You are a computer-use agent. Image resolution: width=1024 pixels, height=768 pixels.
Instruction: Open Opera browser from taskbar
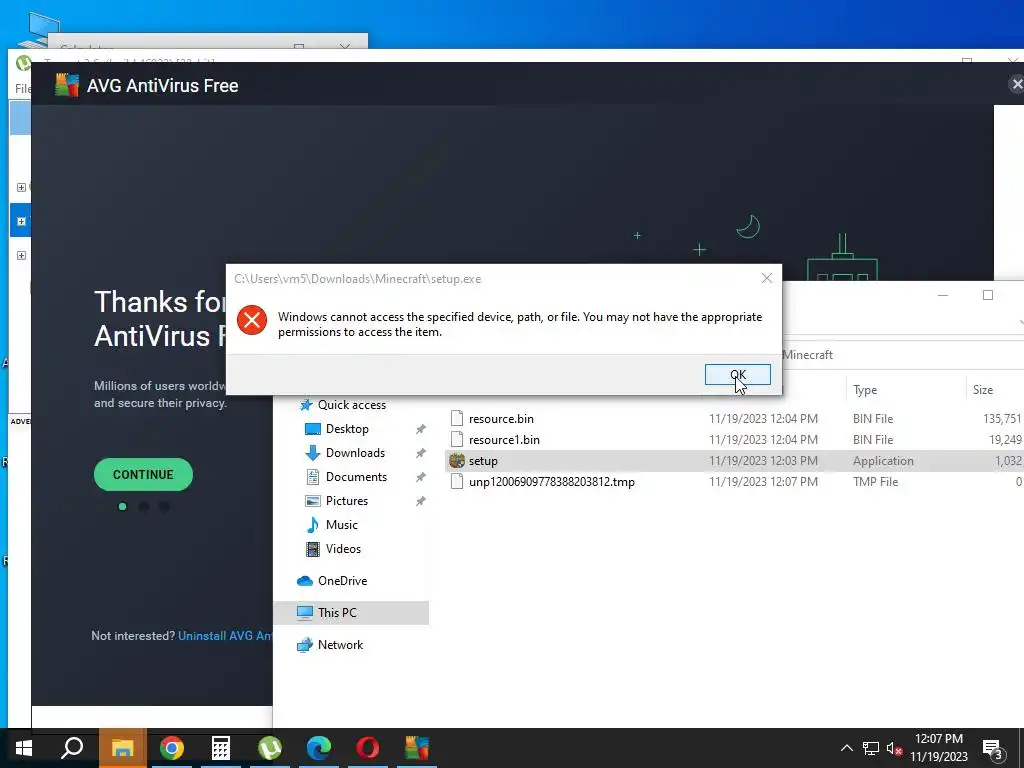coord(368,748)
